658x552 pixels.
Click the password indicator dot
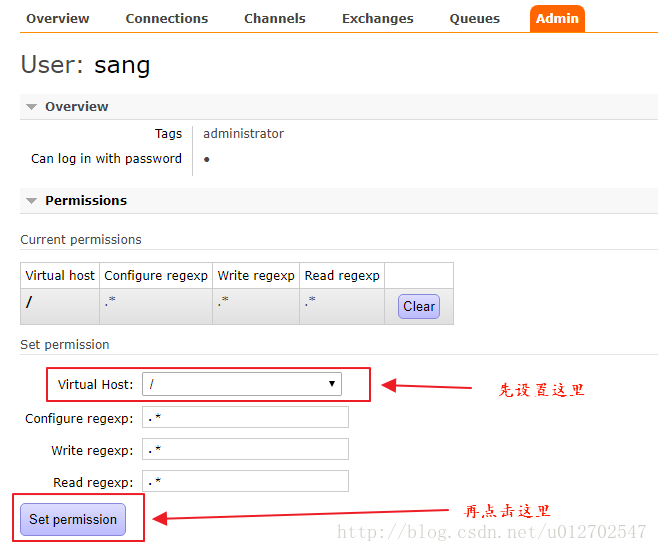(x=206, y=159)
